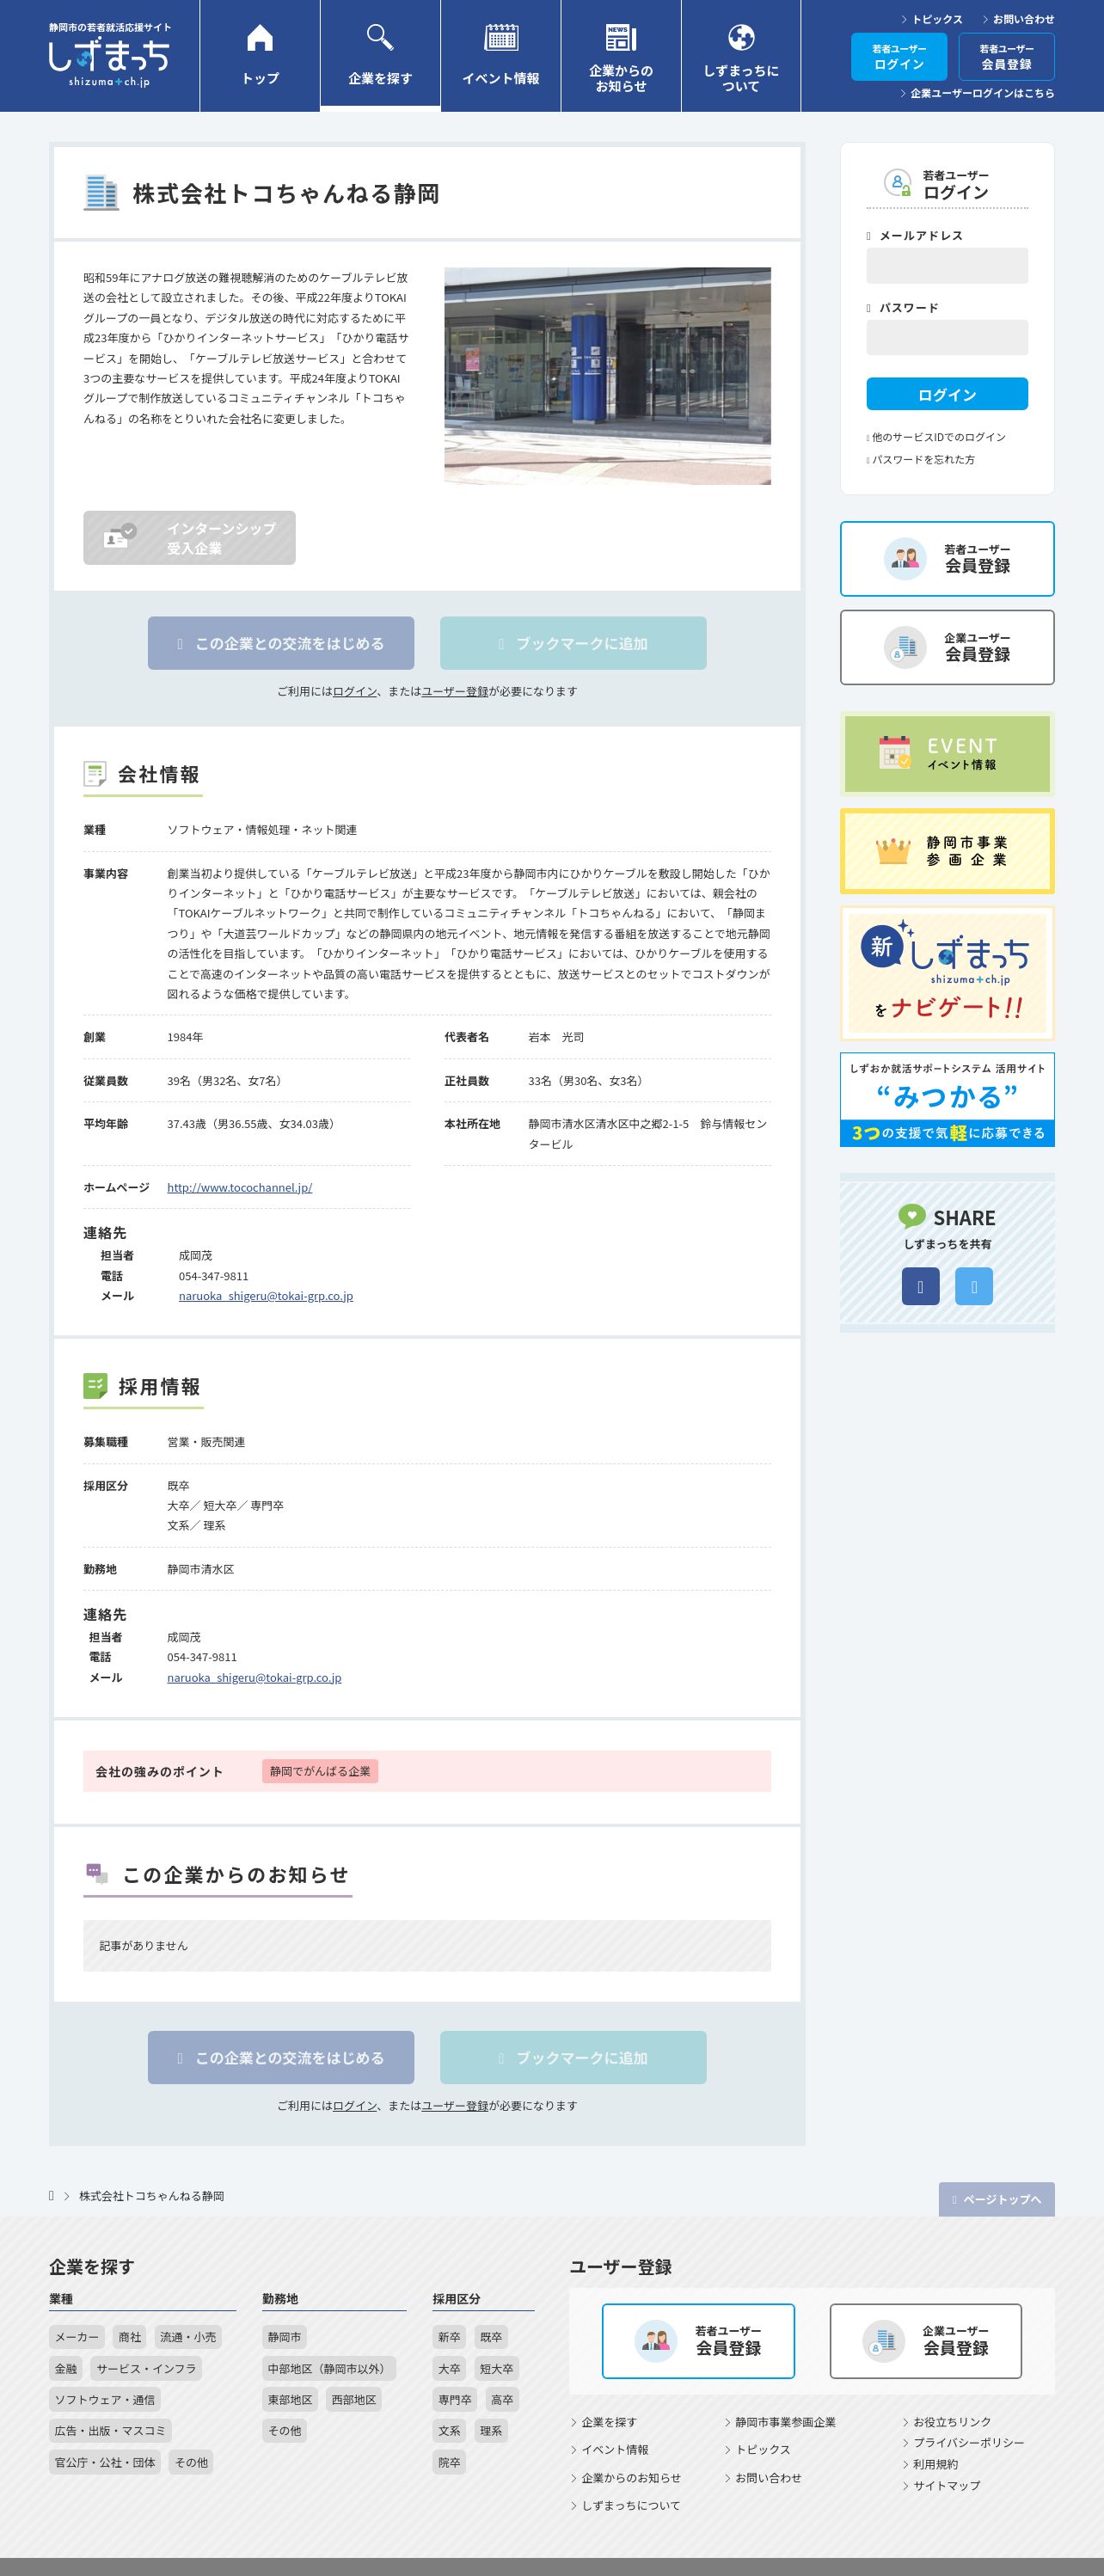Select the サービス・インフラ industry tag
This screenshot has width=1104, height=2576.
coord(147,2369)
